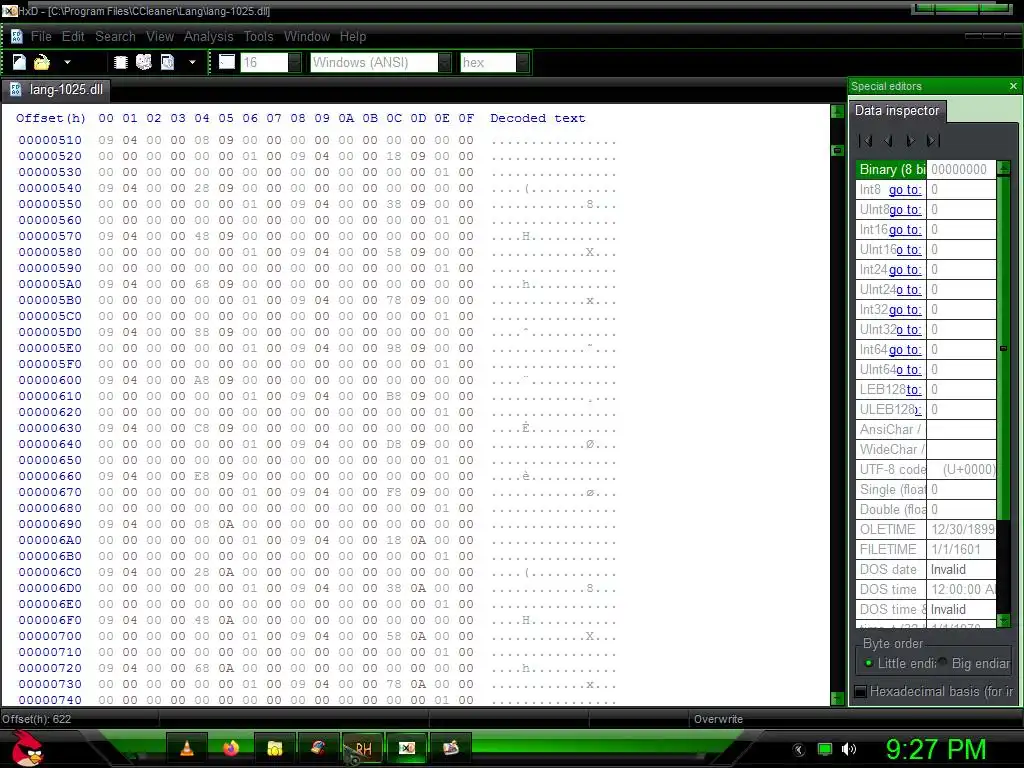Open the Edit menu
The image size is (1024, 768).
[73, 37]
